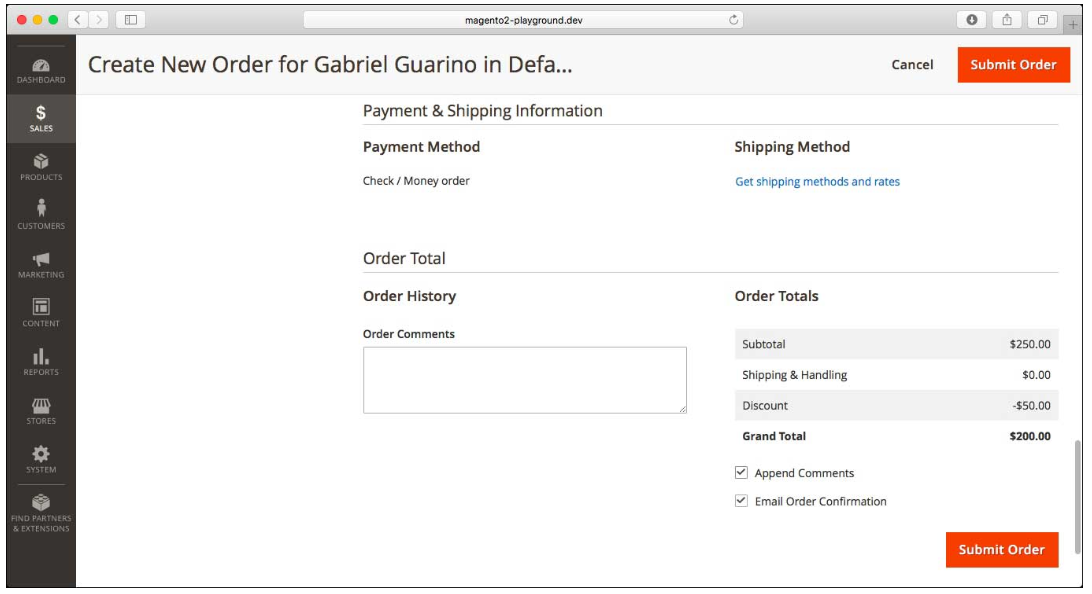
Task: Click inside the Order Comments box
Action: [x=525, y=378]
